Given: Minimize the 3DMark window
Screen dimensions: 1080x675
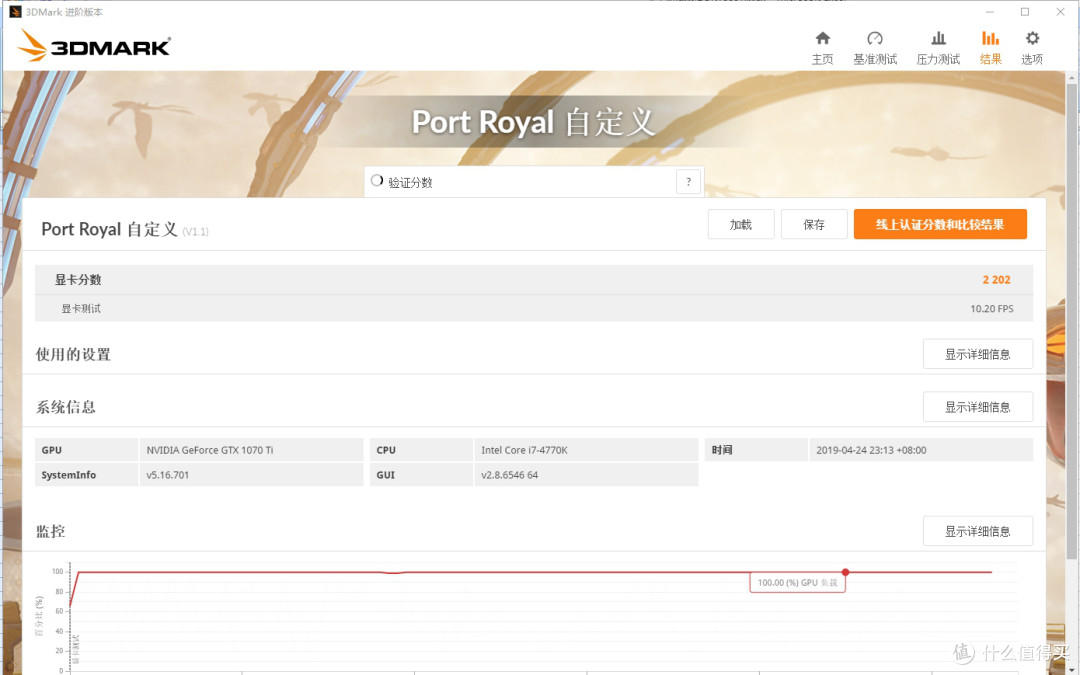Looking at the screenshot, I should pos(990,12).
